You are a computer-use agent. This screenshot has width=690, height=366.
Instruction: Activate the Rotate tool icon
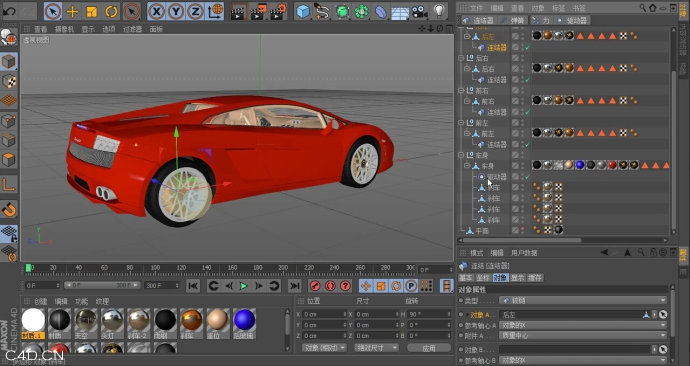click(111, 11)
